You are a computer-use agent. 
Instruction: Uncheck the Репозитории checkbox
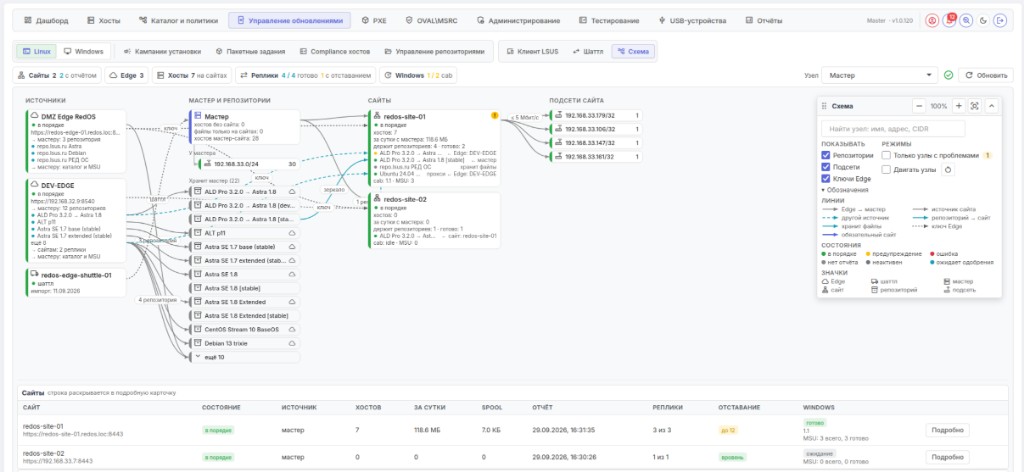click(x=826, y=155)
